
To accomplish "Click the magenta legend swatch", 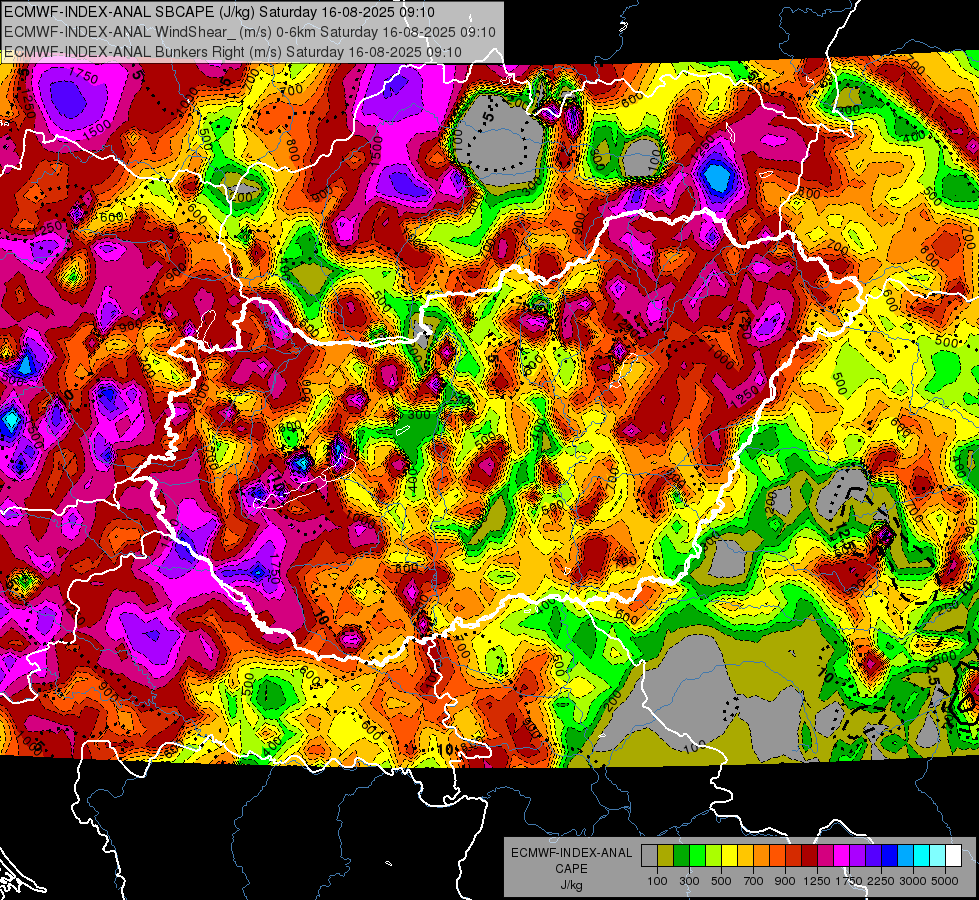I will (x=842, y=855).
